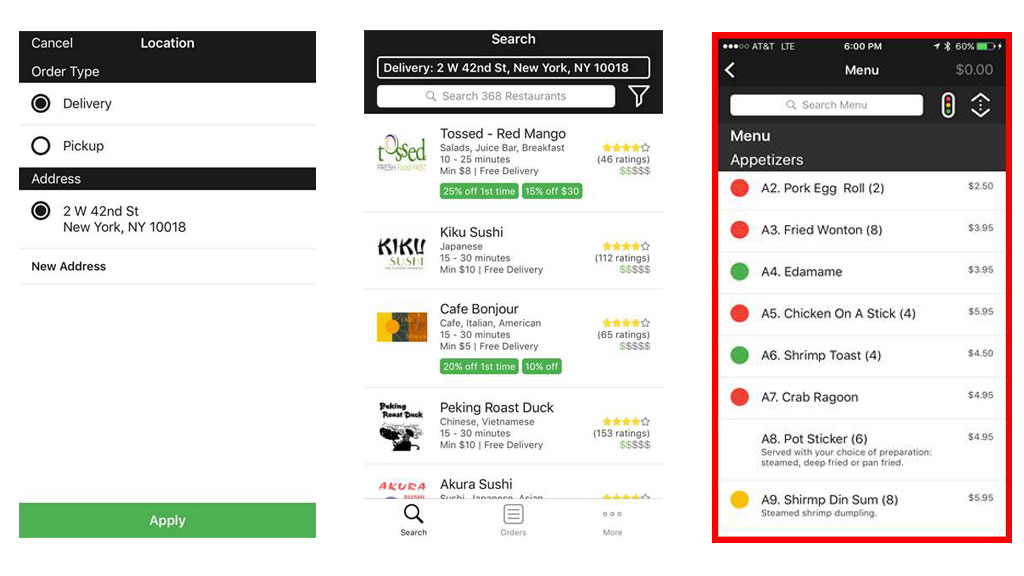Tap Cancel on Location screen
Screen dimensions: 1024x576
pos(52,43)
